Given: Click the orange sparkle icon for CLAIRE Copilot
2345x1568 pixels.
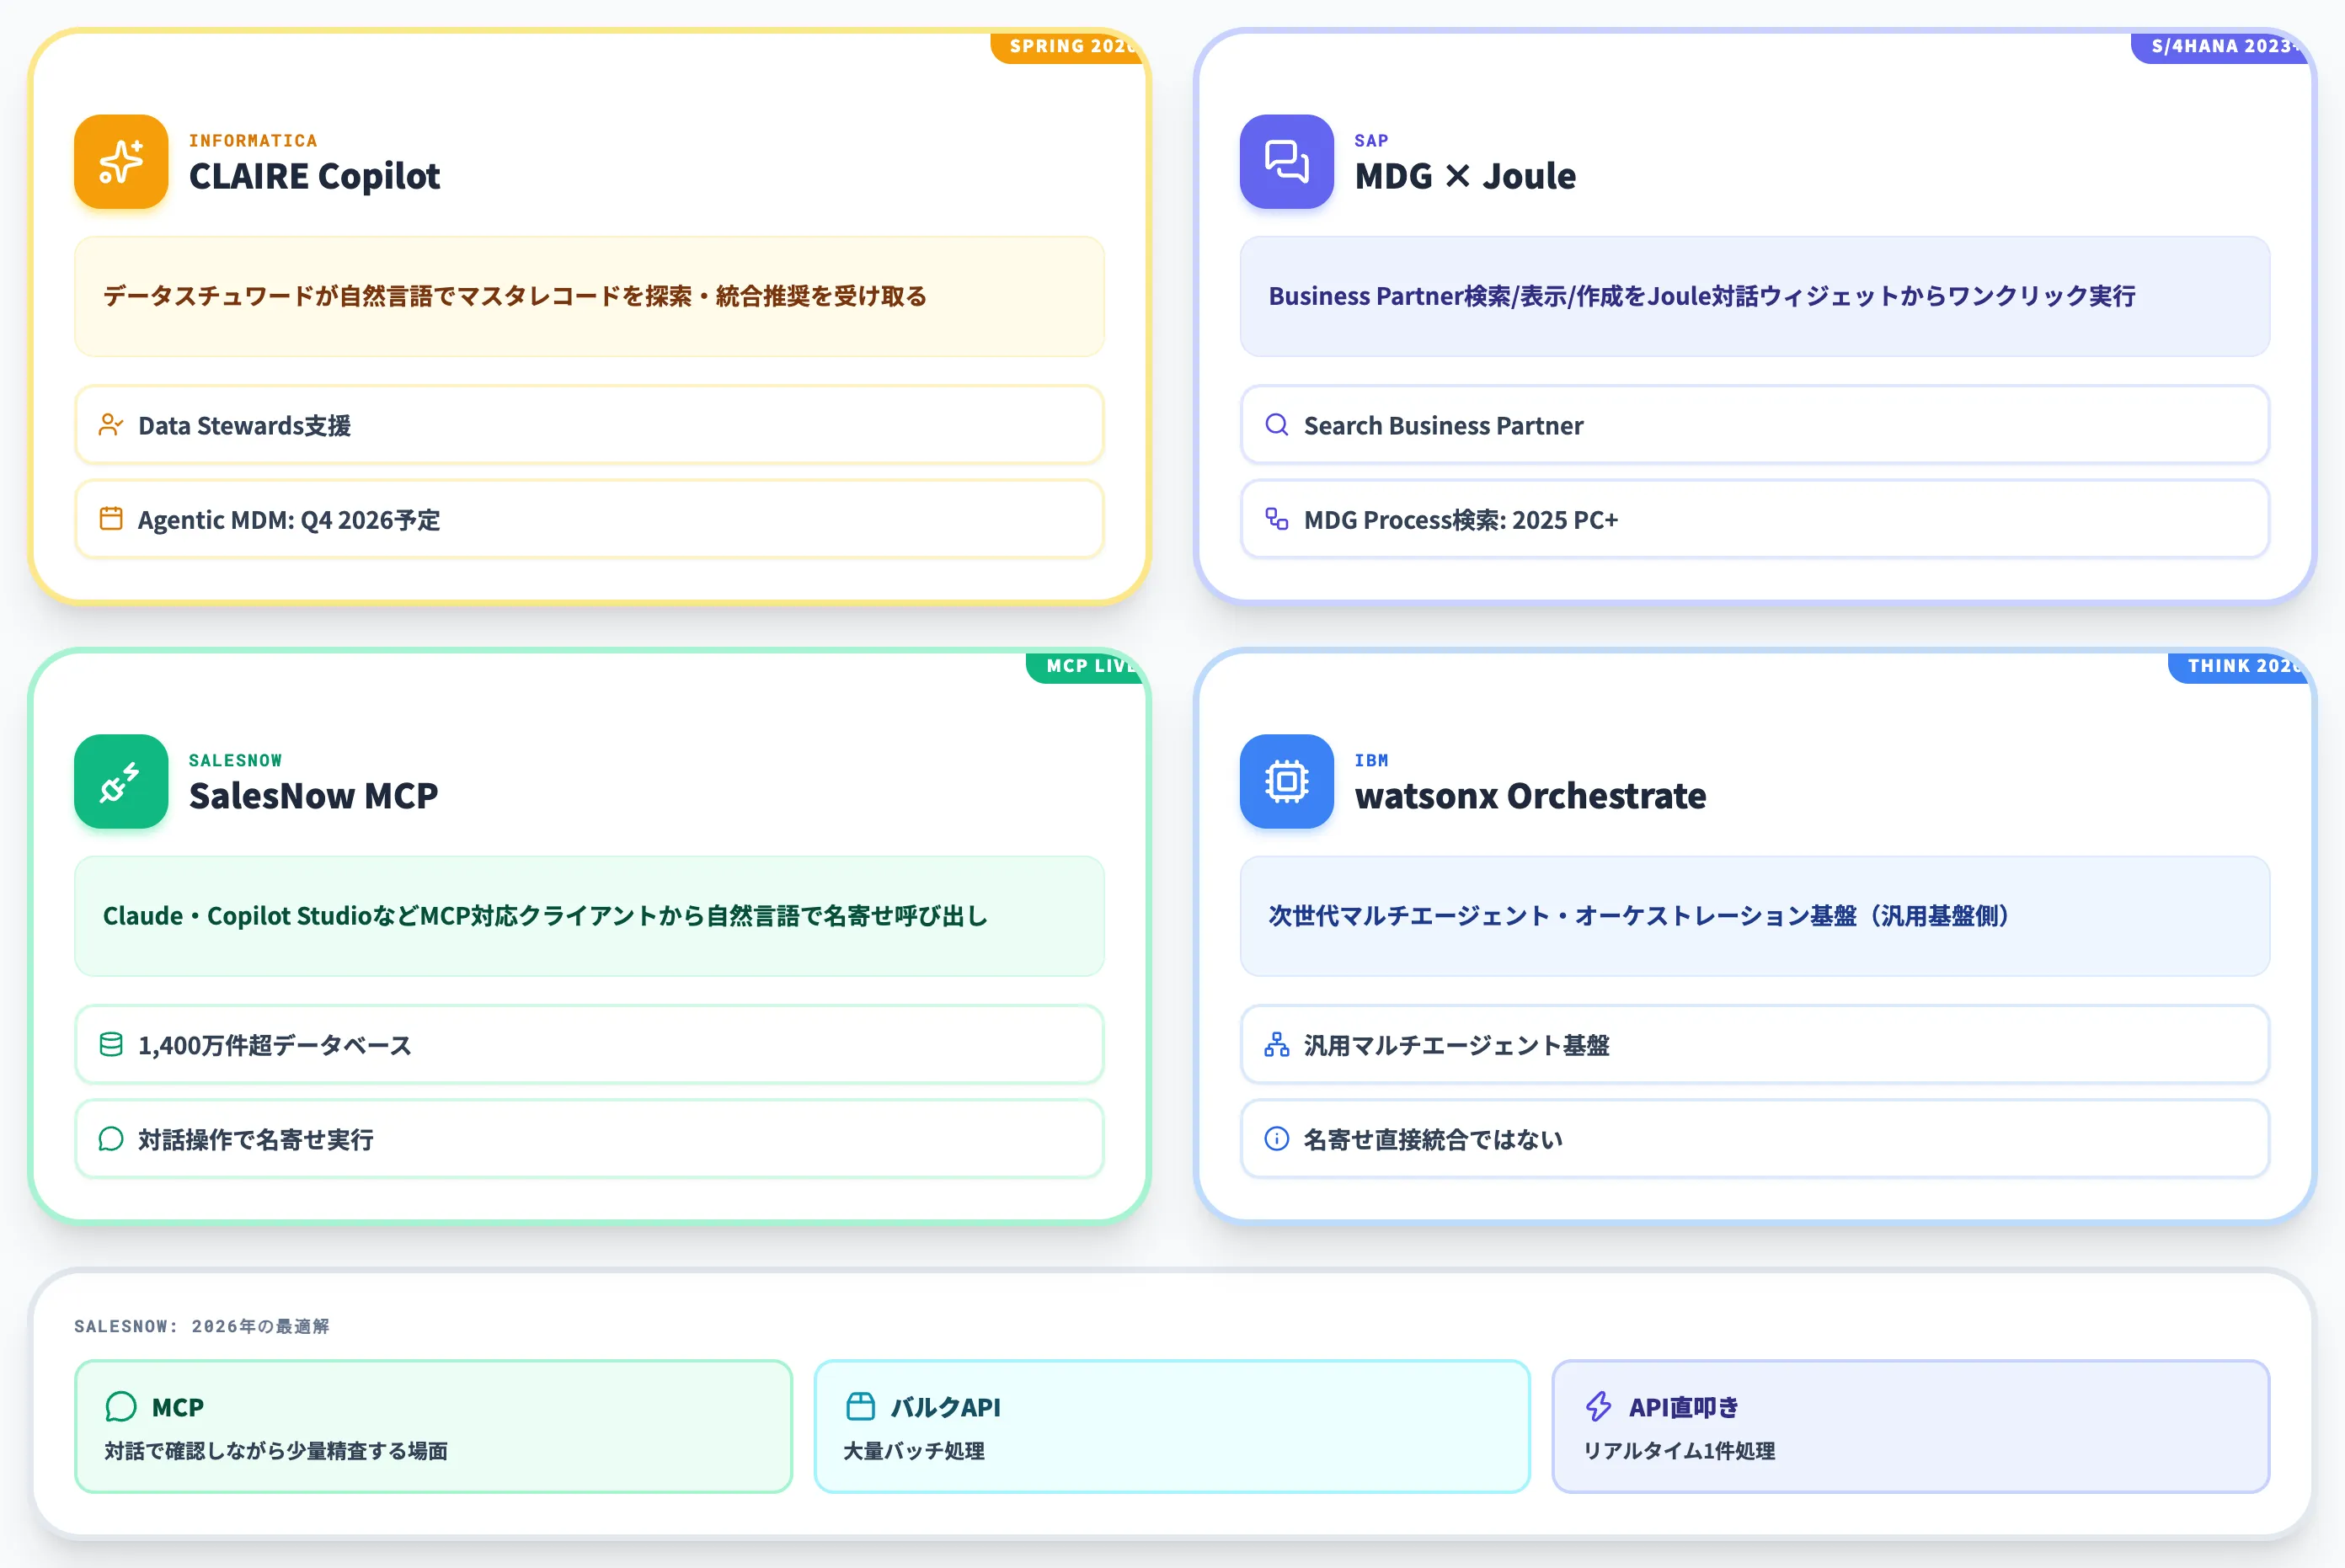Looking at the screenshot, I should pyautogui.click(x=121, y=162).
